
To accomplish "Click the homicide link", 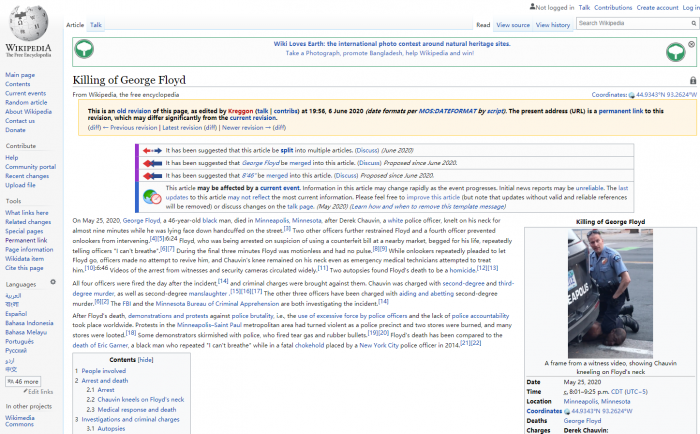I will coord(462,270).
